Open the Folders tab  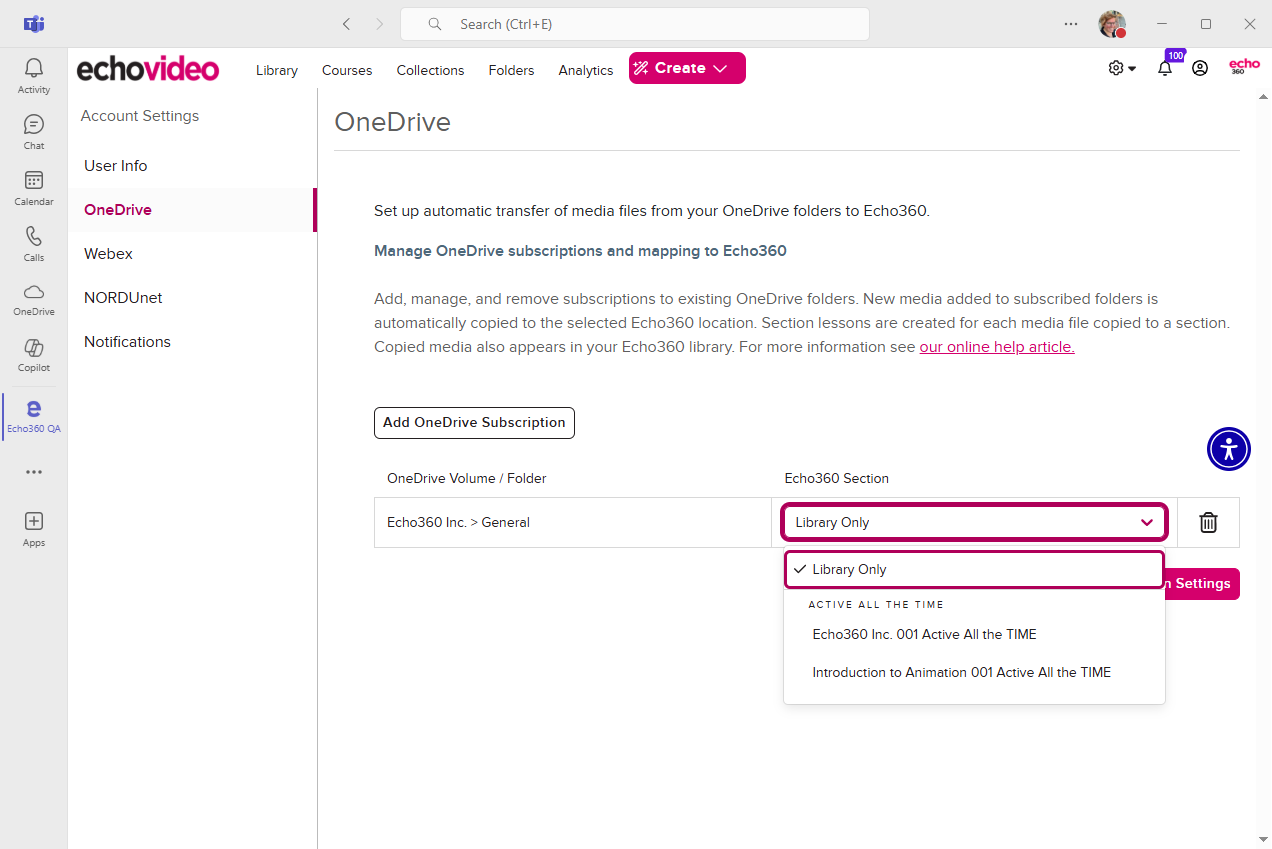pyautogui.click(x=511, y=70)
